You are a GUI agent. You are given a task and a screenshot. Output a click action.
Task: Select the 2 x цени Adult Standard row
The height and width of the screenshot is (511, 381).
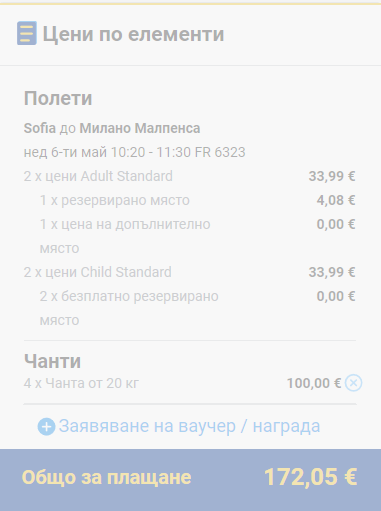[190, 176]
